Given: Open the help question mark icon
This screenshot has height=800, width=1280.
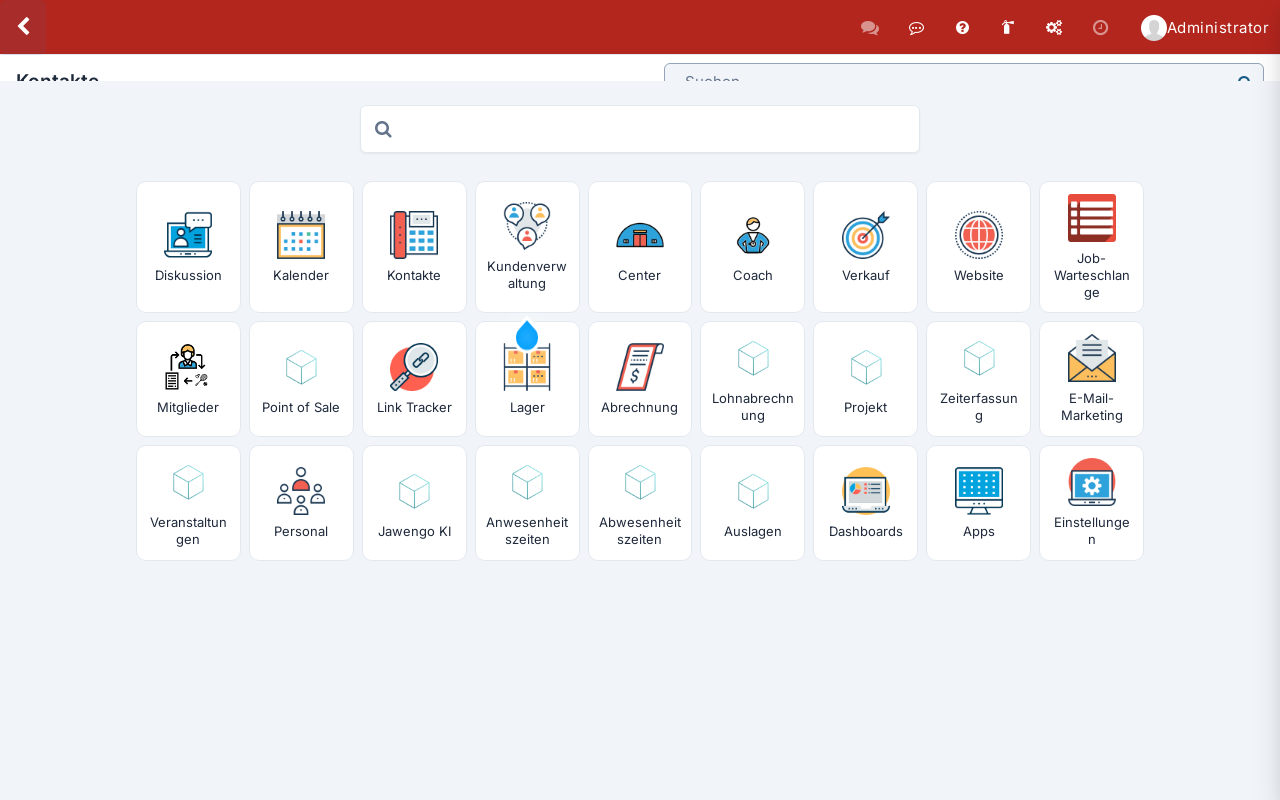Looking at the screenshot, I should pyautogui.click(x=962, y=27).
